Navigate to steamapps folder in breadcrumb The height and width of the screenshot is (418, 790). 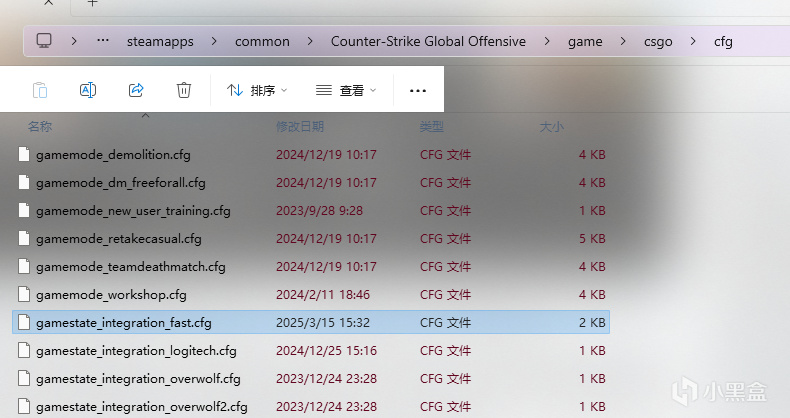click(x=160, y=41)
